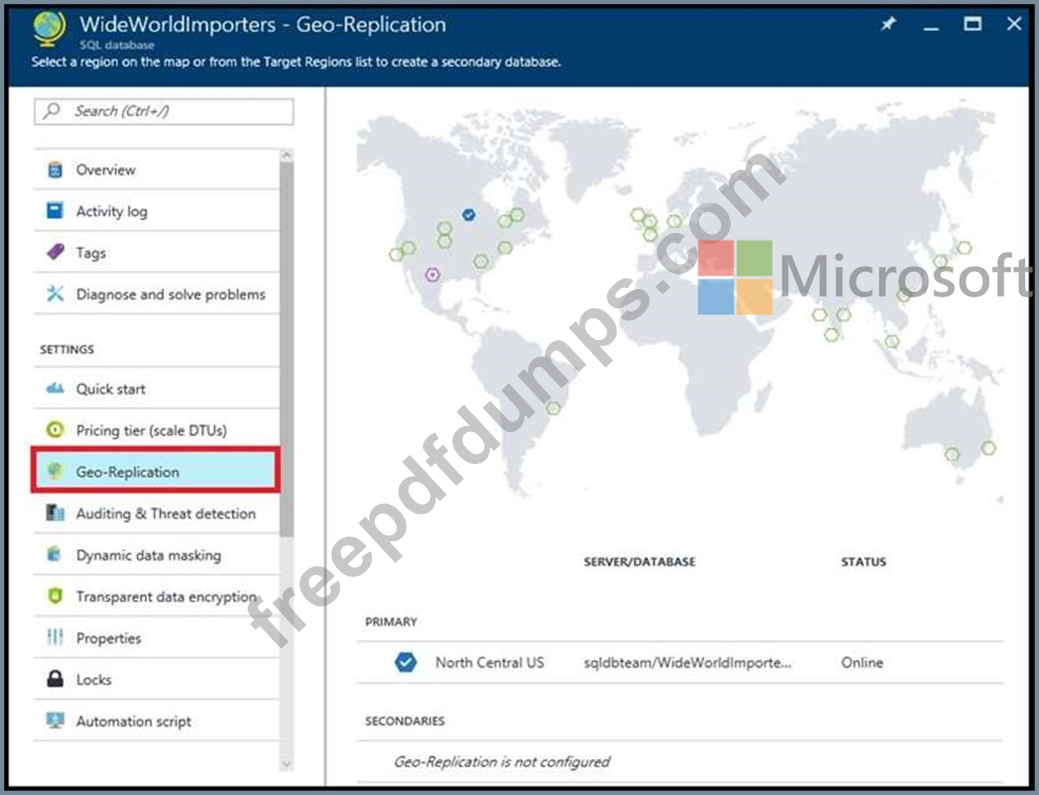Open Tags in the side menu
Viewport: 1039px width, 795px height.
[156, 252]
